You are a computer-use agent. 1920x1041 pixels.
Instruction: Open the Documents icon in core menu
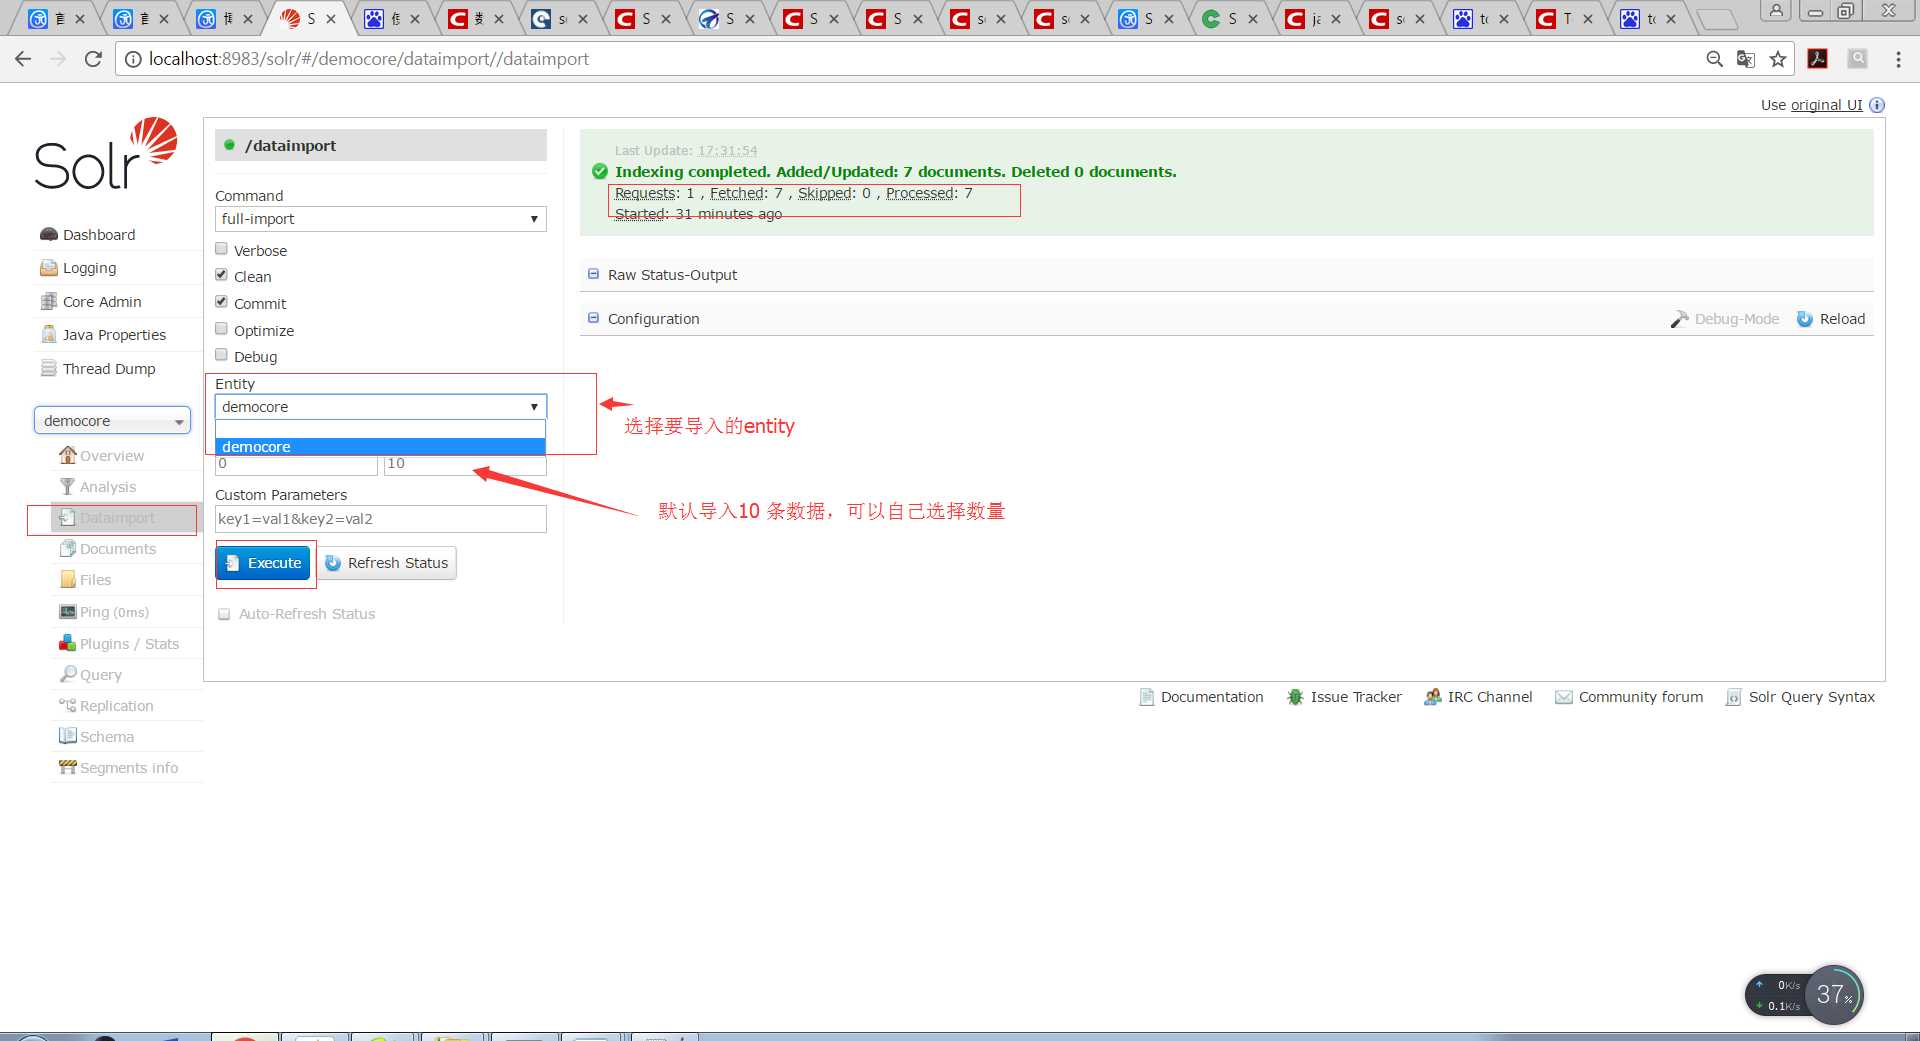(67, 548)
